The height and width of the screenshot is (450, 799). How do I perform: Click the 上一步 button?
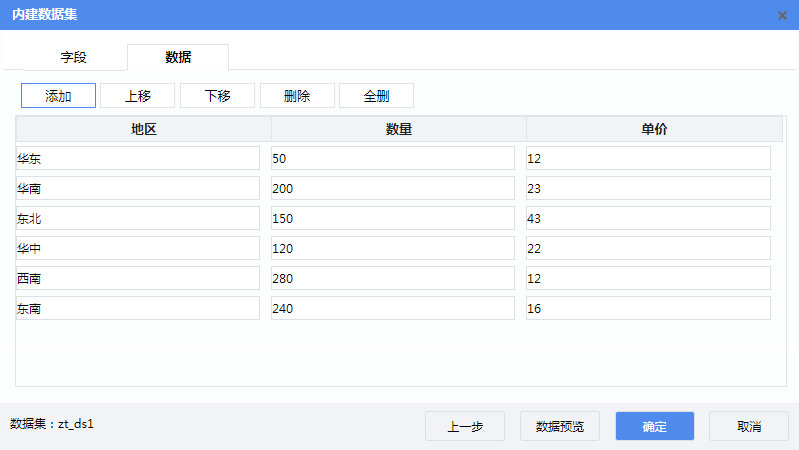tap(464, 426)
